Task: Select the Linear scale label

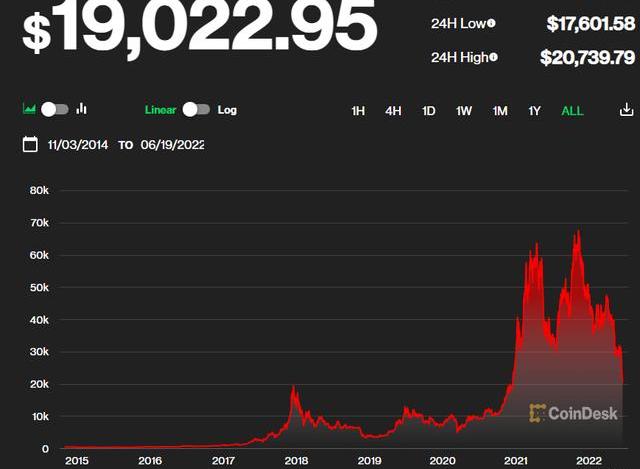Action: [x=160, y=110]
